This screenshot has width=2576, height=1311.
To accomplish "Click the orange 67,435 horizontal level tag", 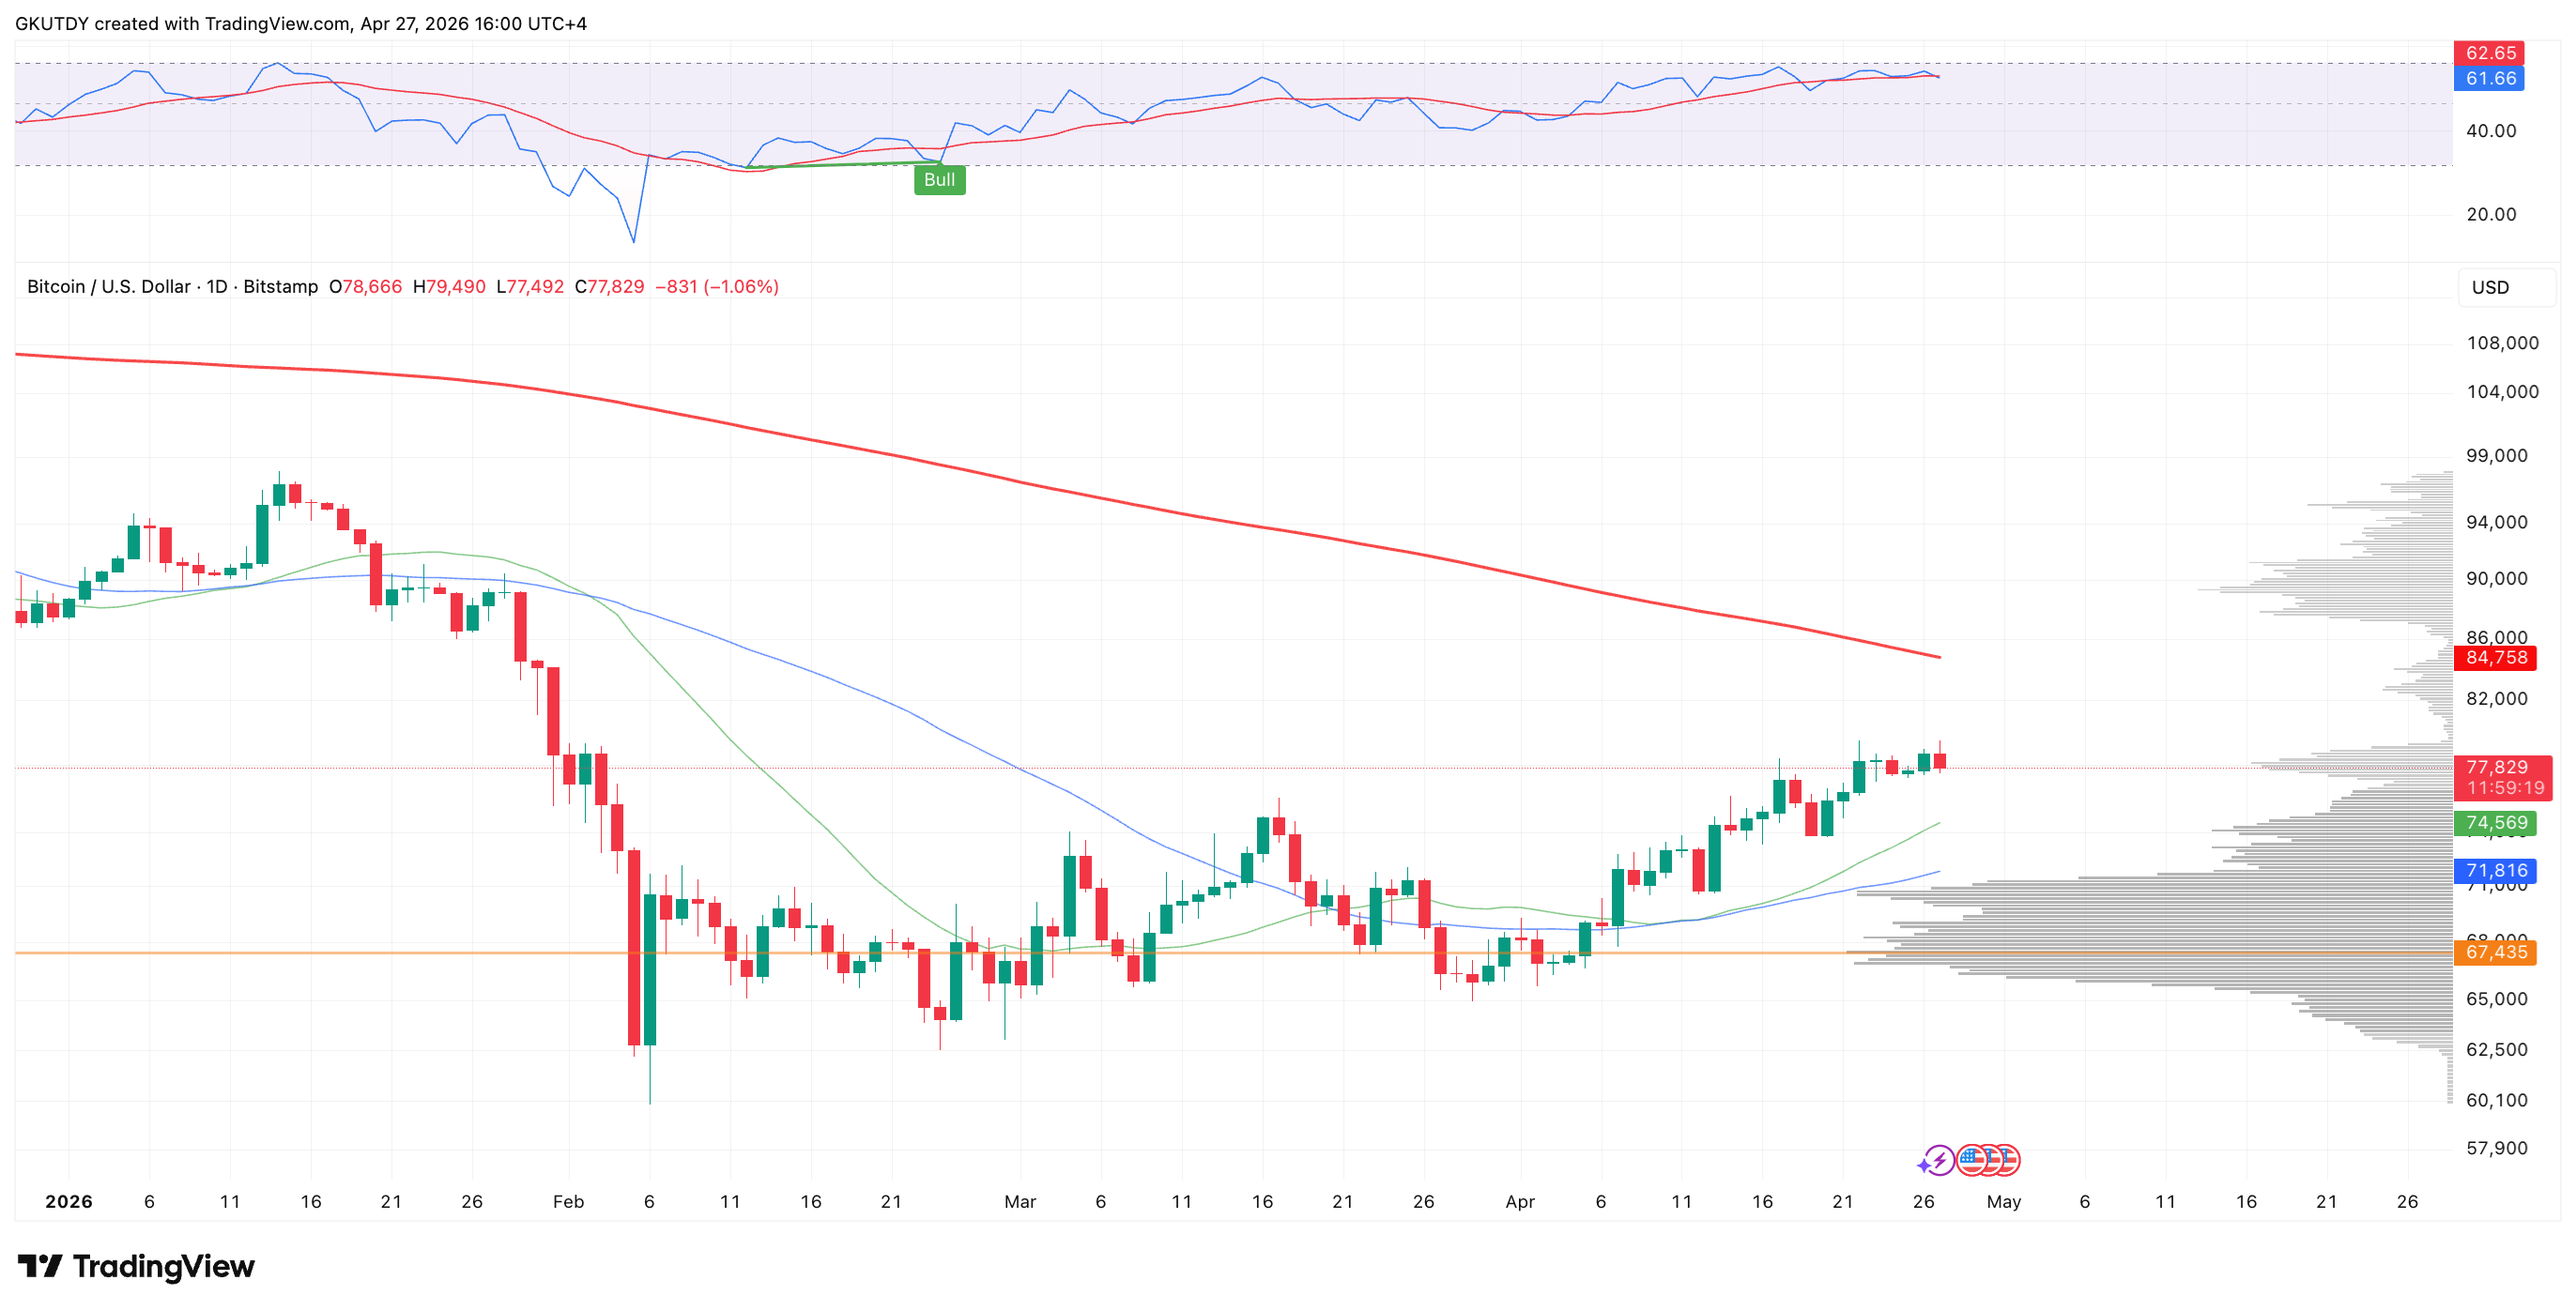I will [x=2495, y=952].
